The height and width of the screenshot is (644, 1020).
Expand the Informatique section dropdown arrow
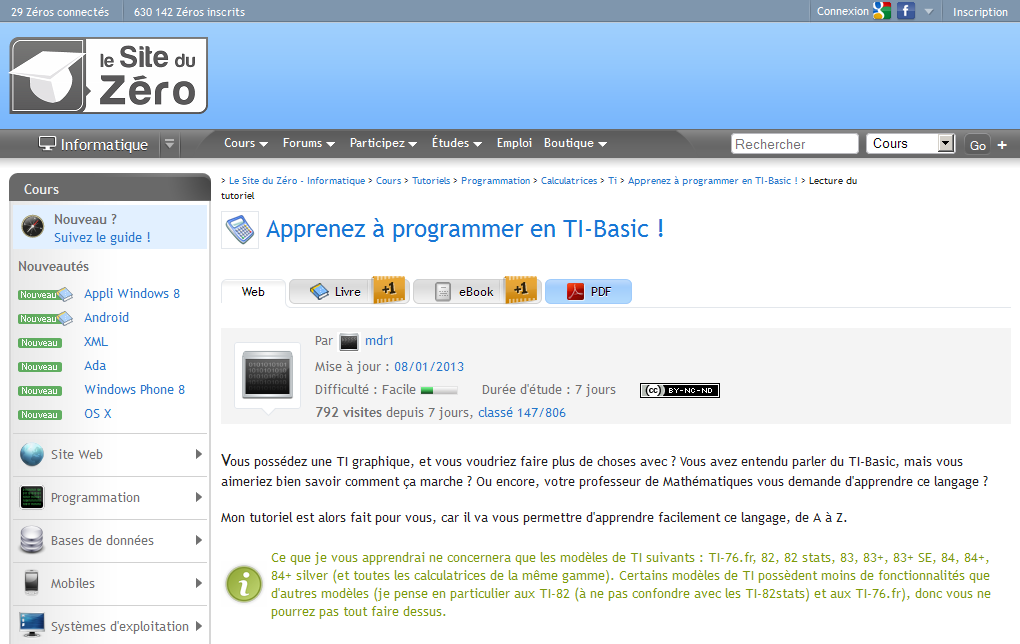pos(169,144)
